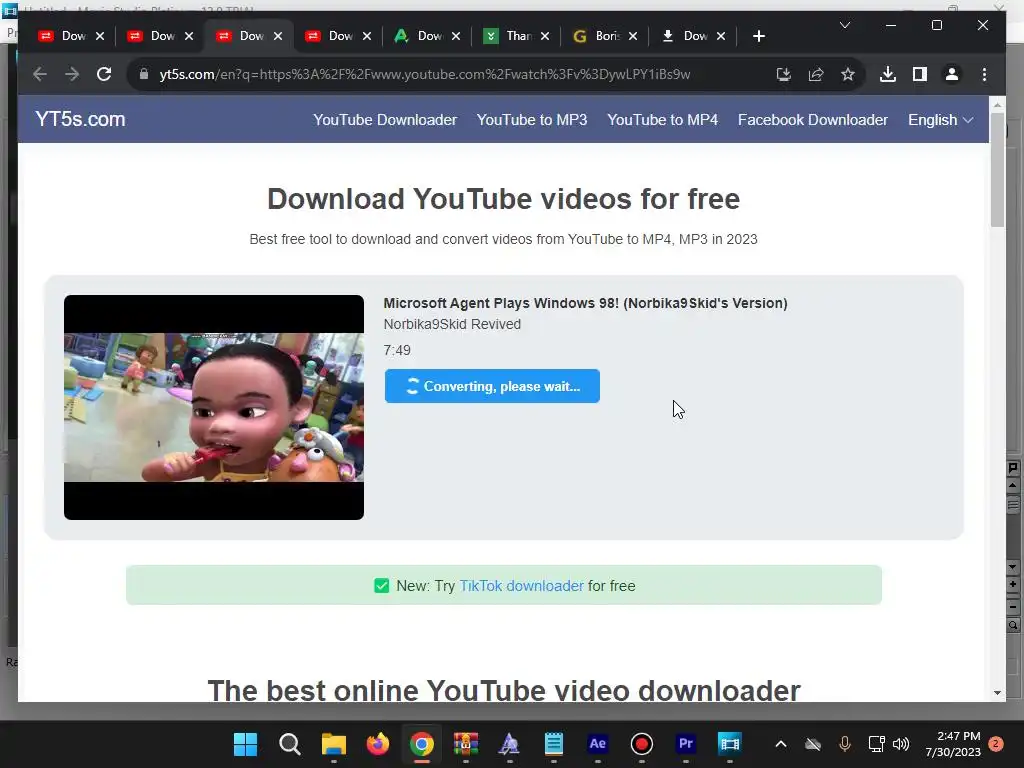Open After Effects from taskbar
The image size is (1024, 768).
(598, 744)
